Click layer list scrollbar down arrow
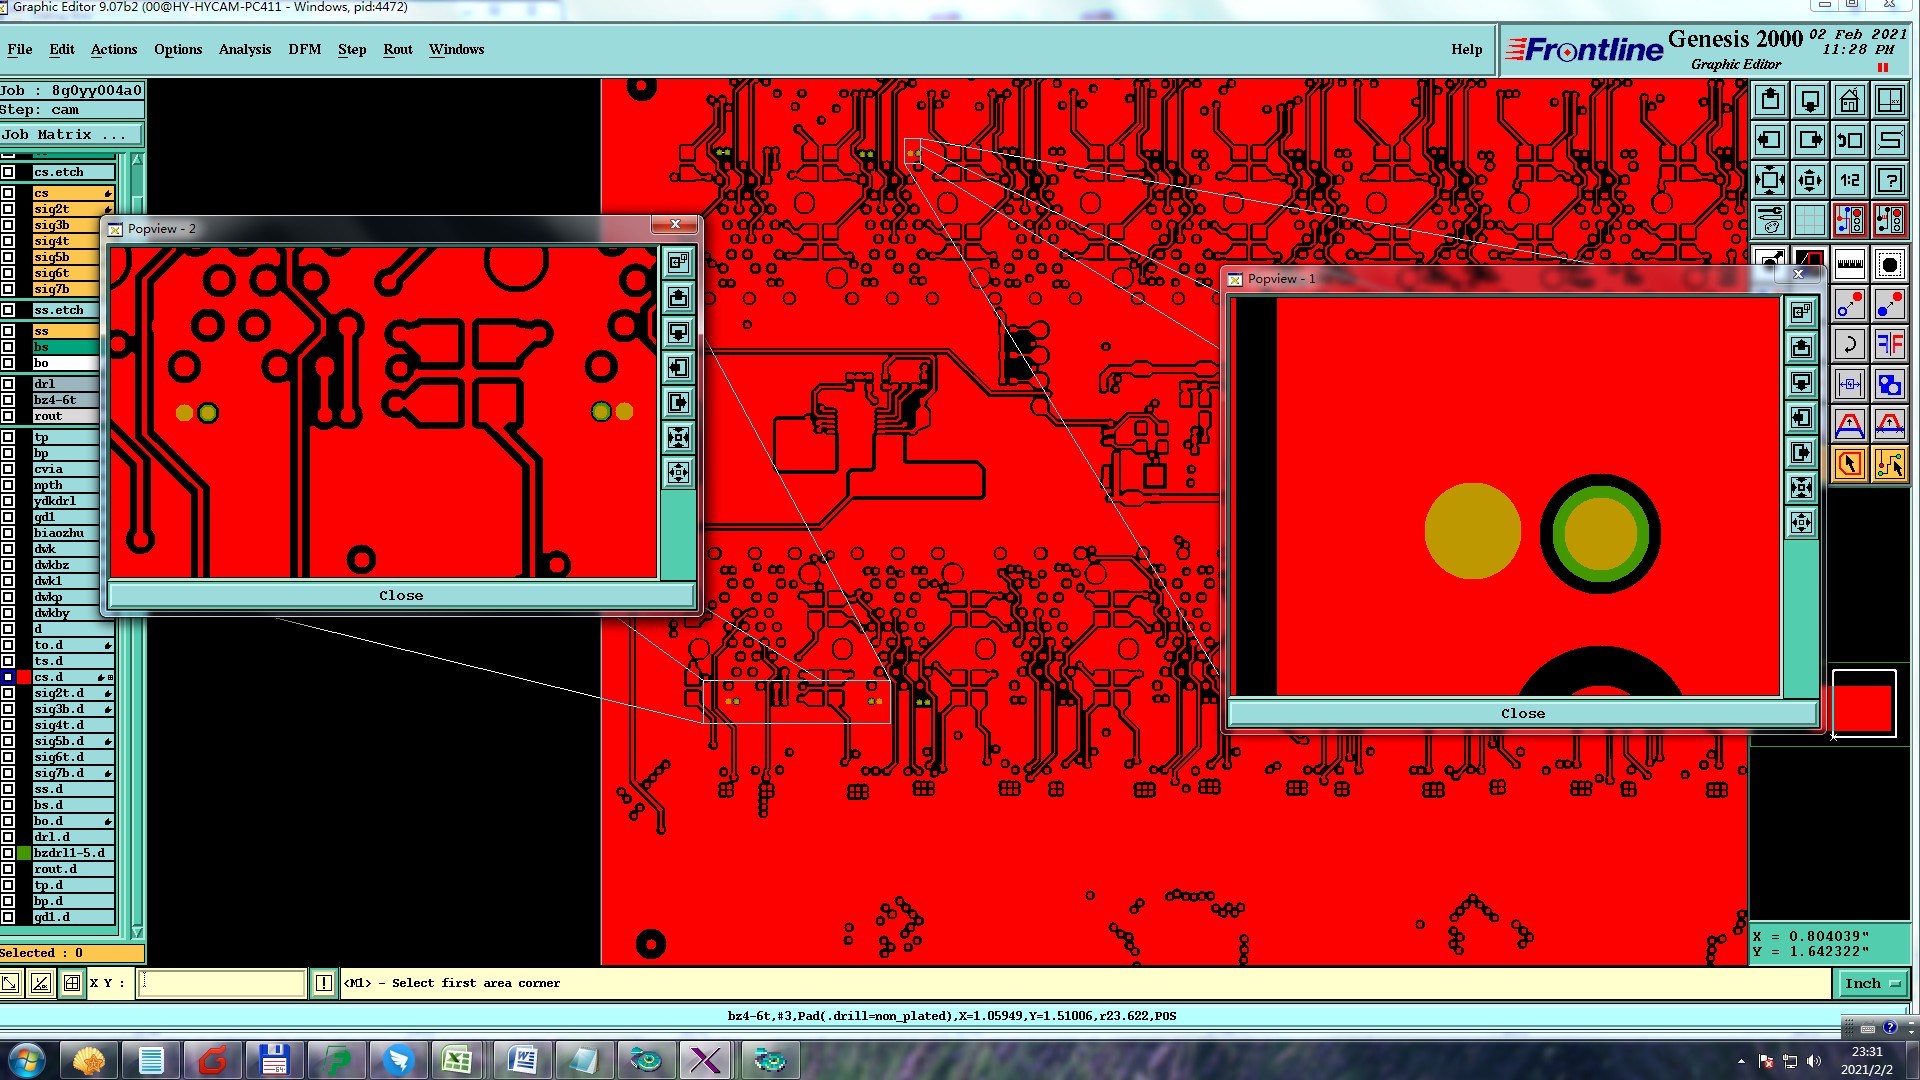Viewport: 1920px width, 1080px height. coord(137,932)
